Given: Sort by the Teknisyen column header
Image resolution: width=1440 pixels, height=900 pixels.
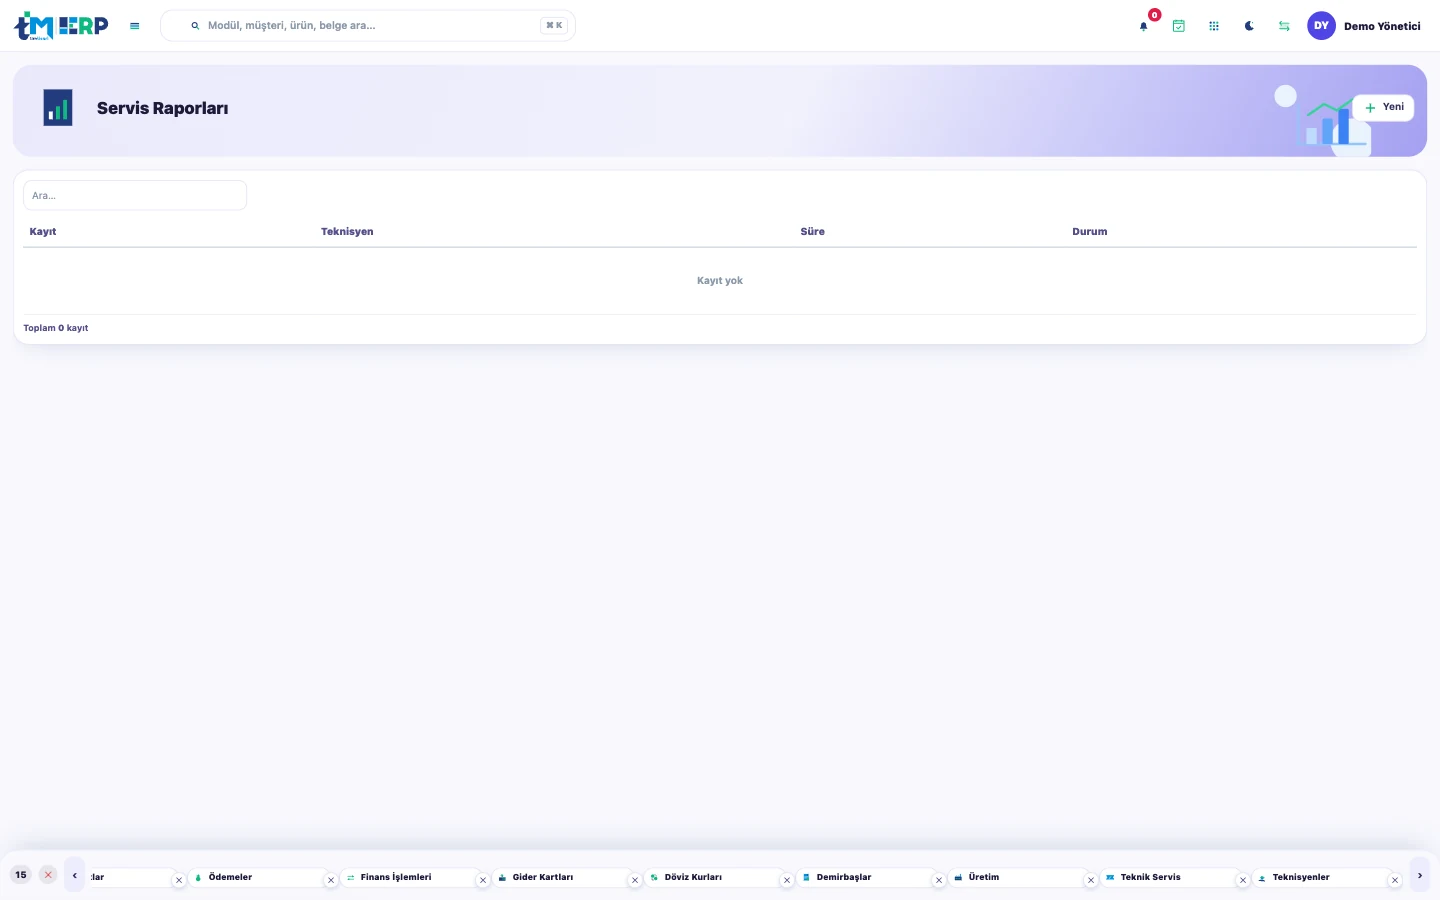Looking at the screenshot, I should (x=347, y=232).
